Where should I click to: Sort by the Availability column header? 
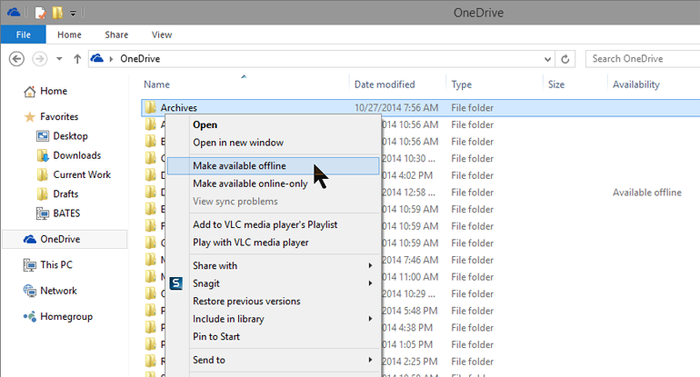[636, 84]
